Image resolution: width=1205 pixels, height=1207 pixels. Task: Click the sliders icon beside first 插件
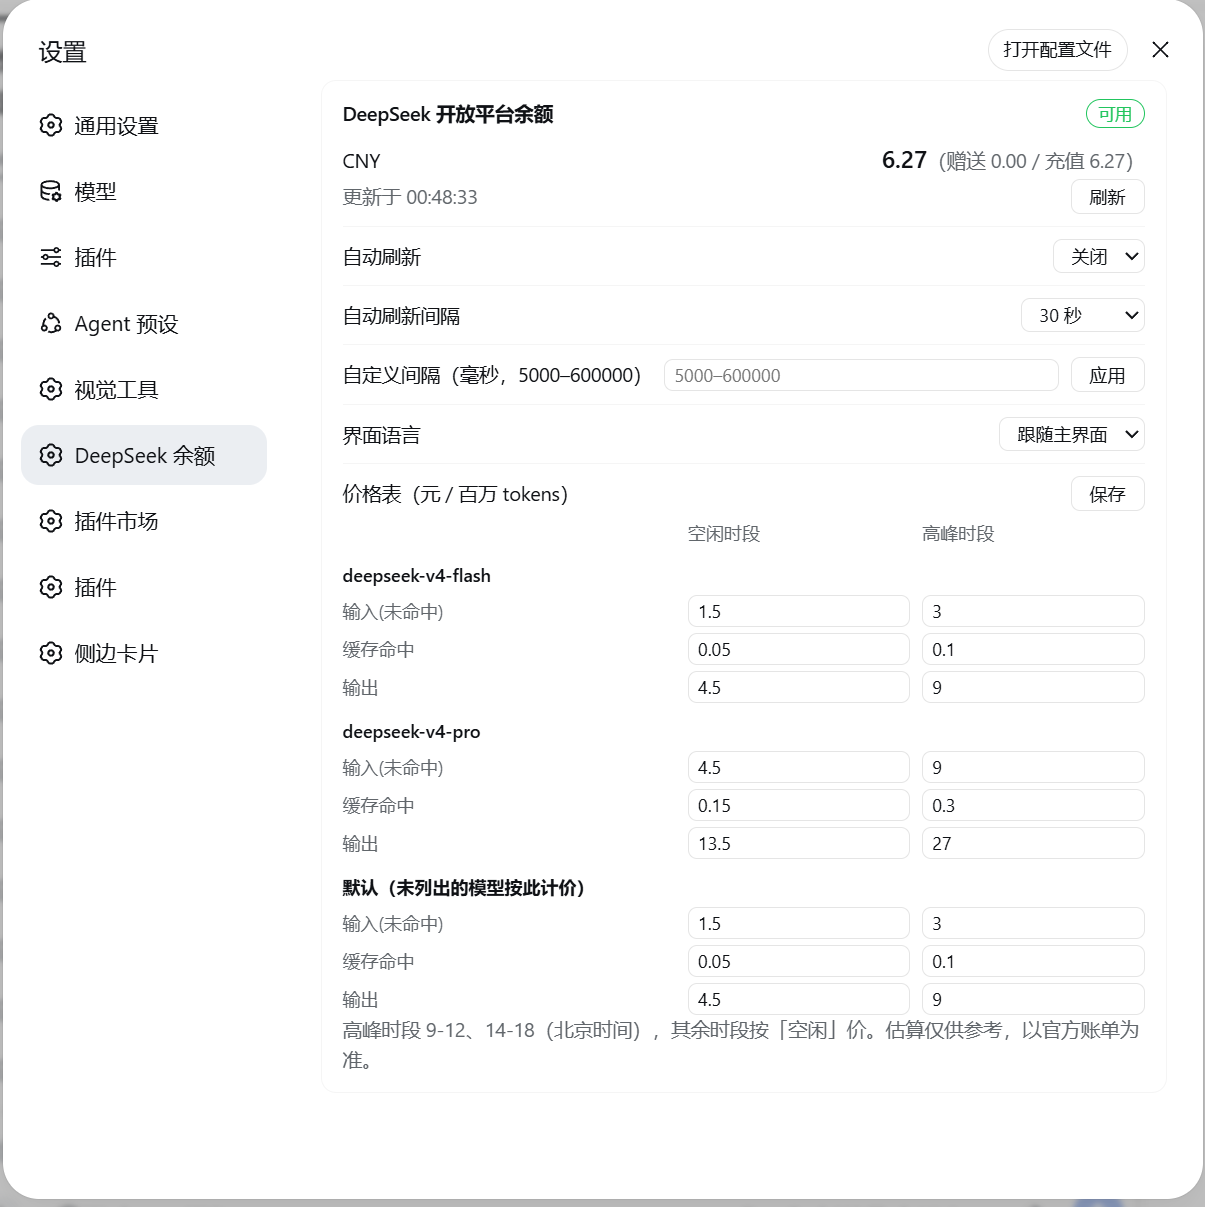[x=51, y=257]
